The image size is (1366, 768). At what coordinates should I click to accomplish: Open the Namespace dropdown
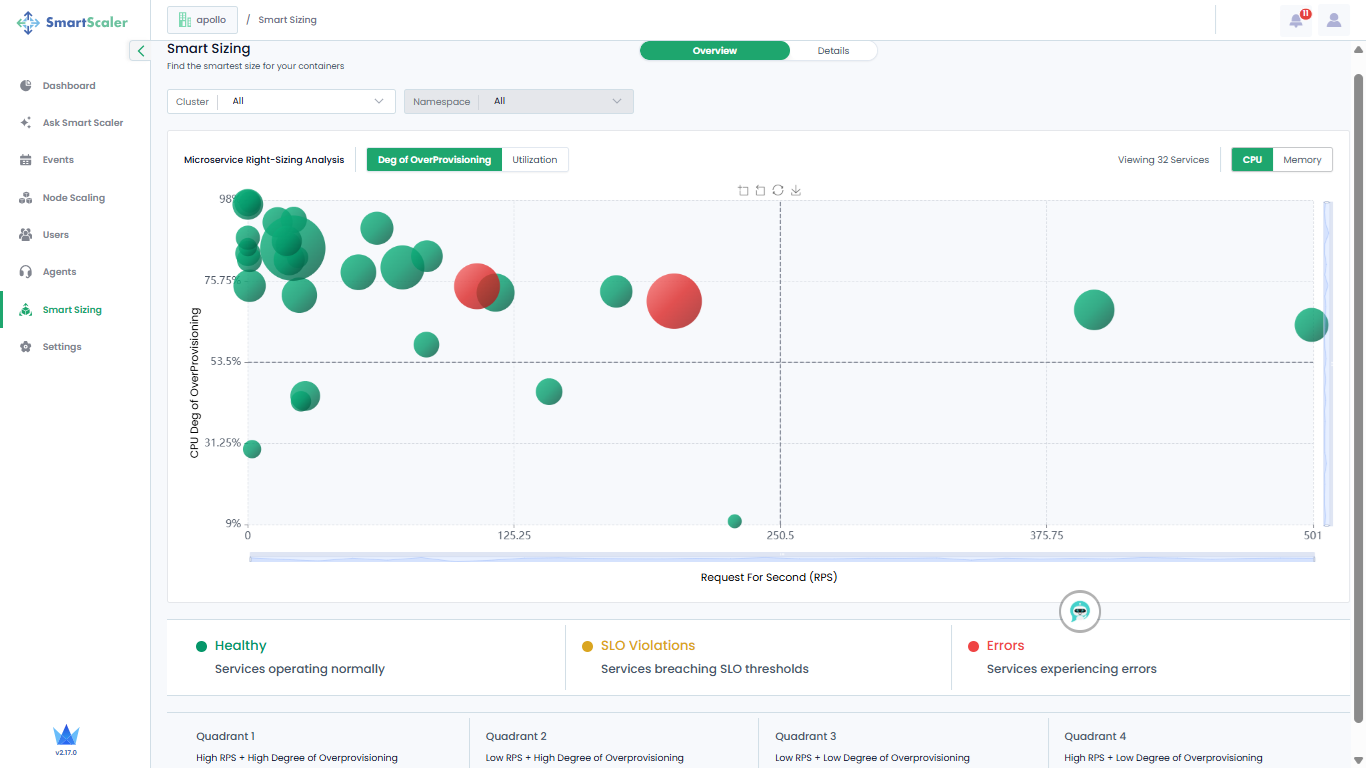click(518, 101)
